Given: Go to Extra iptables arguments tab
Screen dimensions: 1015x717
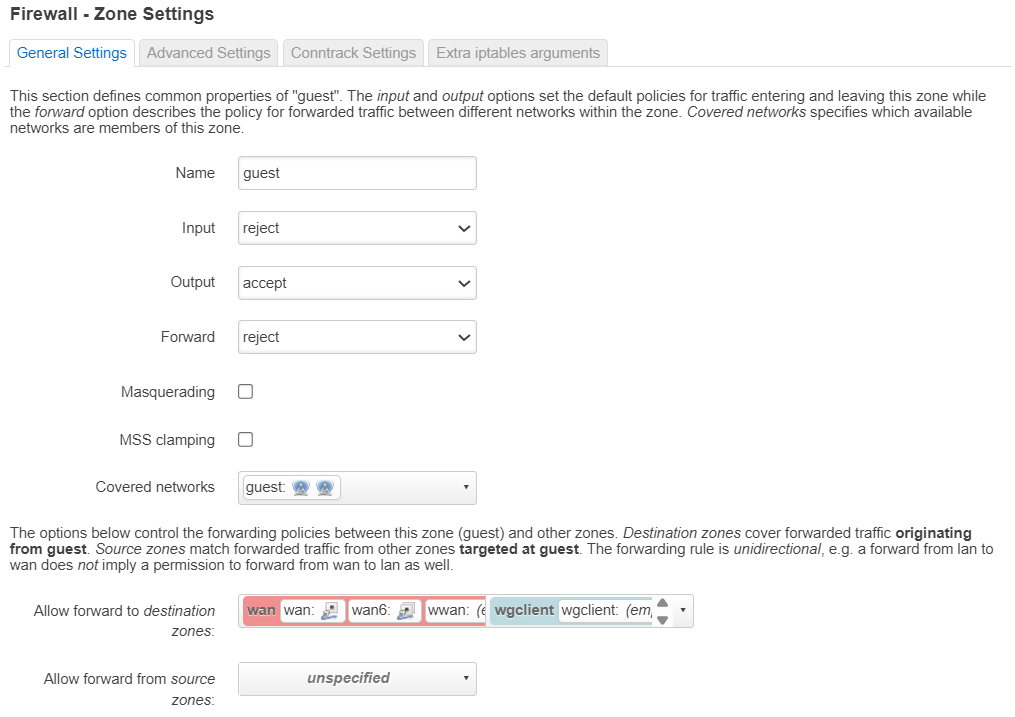Looking at the screenshot, I should tap(518, 53).
